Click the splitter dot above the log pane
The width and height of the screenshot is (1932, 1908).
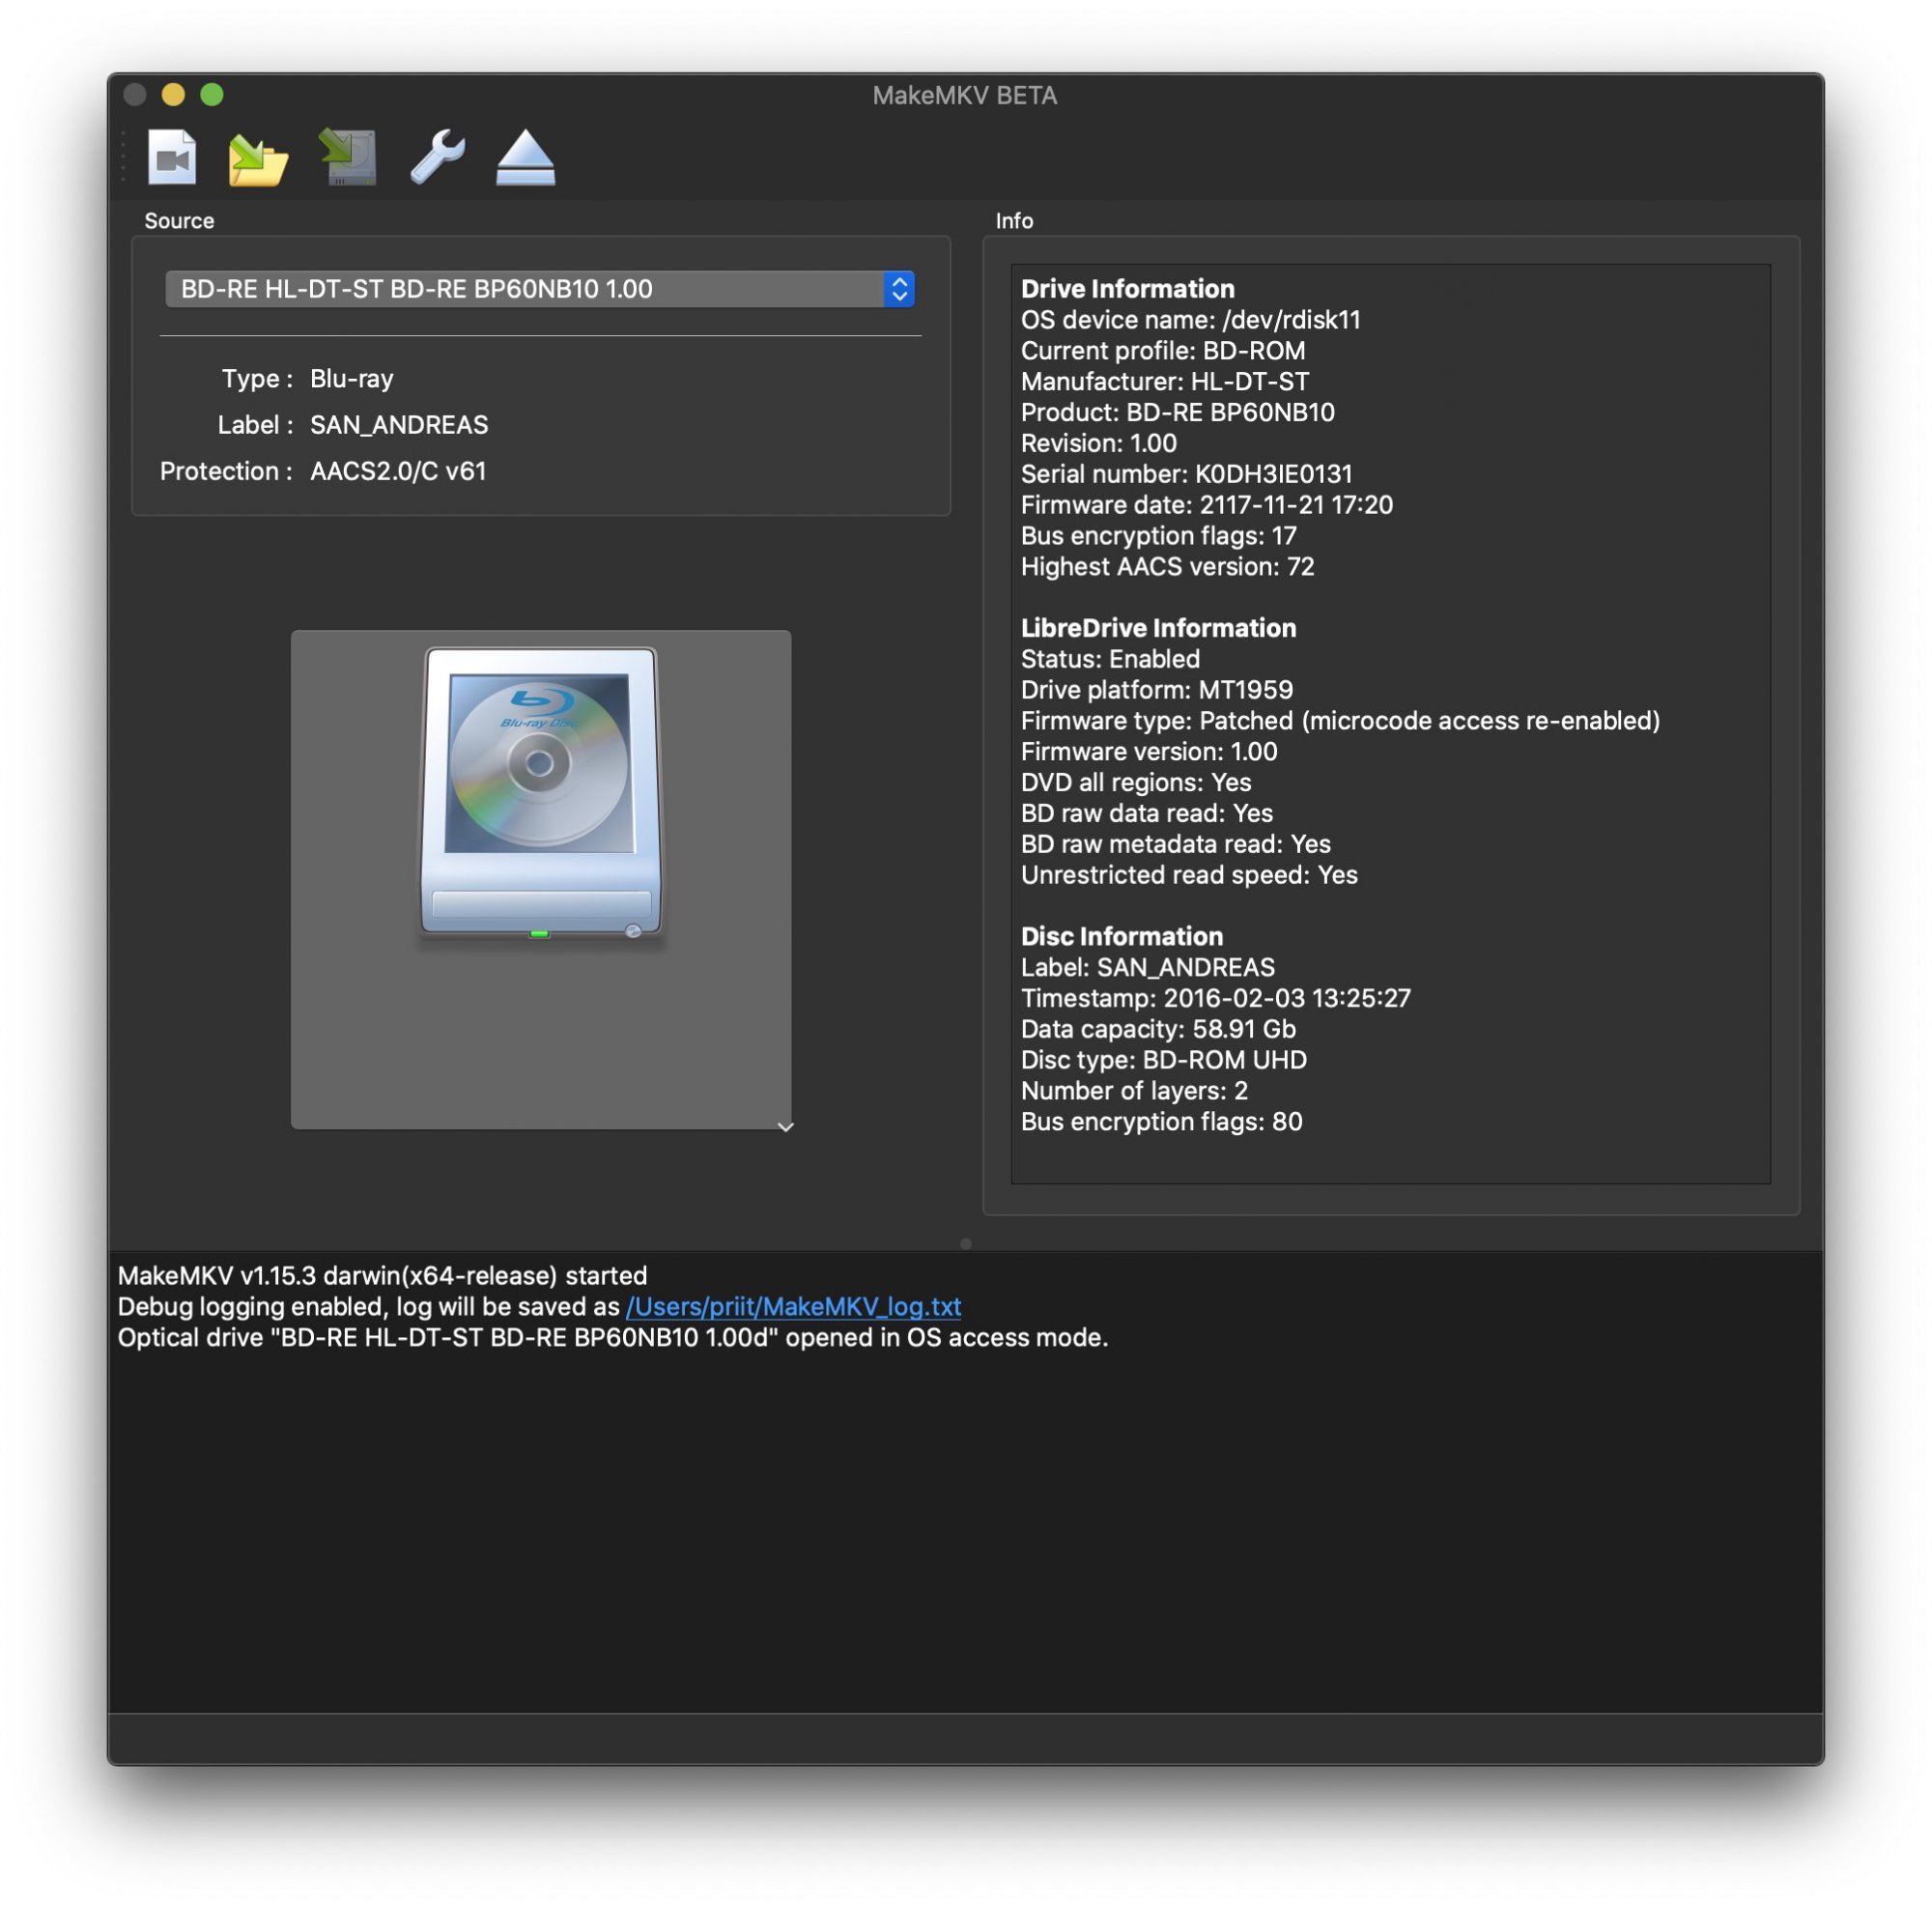[965, 1244]
